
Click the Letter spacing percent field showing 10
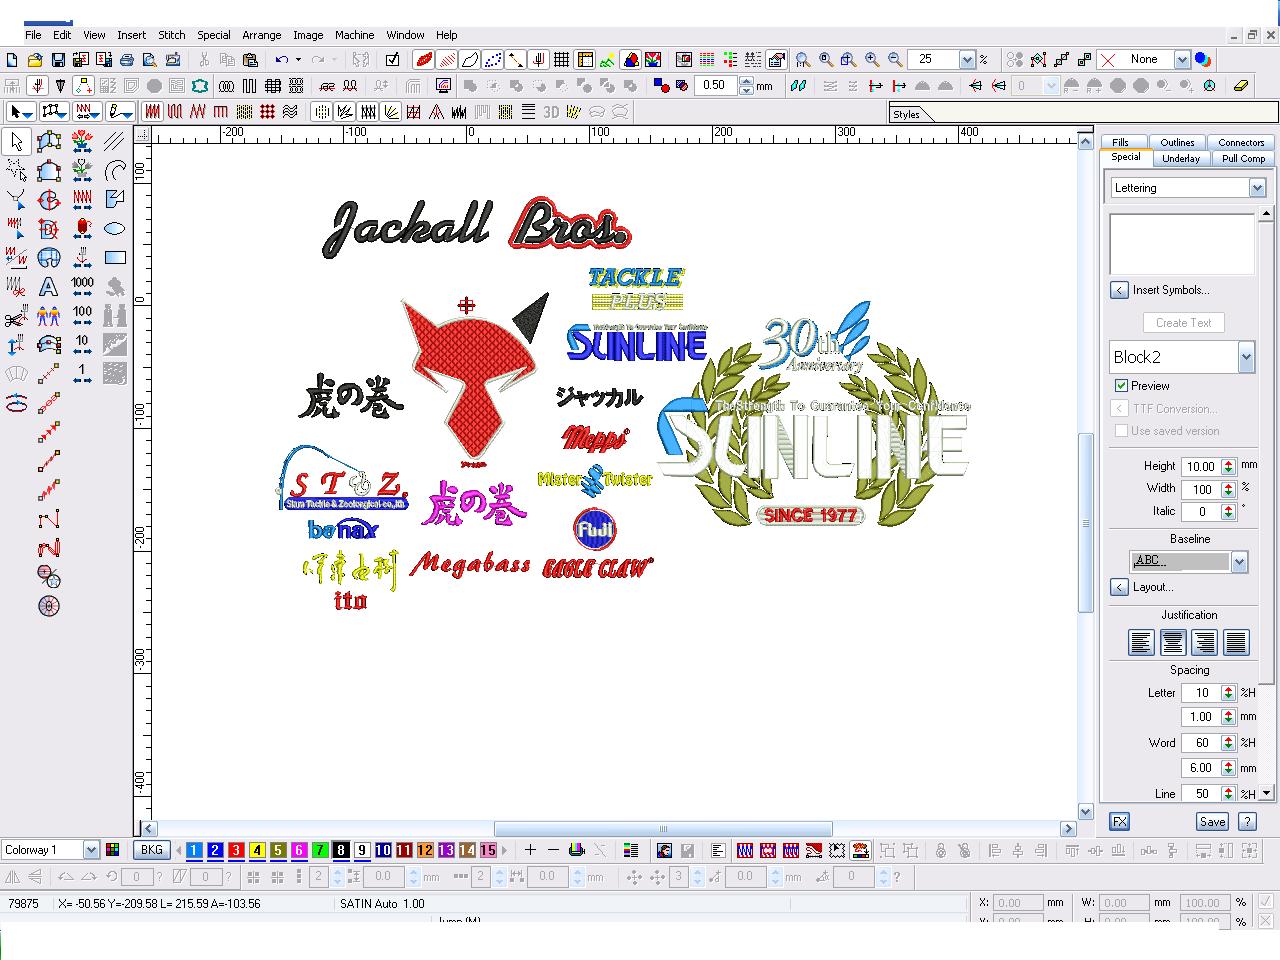[x=1201, y=692]
